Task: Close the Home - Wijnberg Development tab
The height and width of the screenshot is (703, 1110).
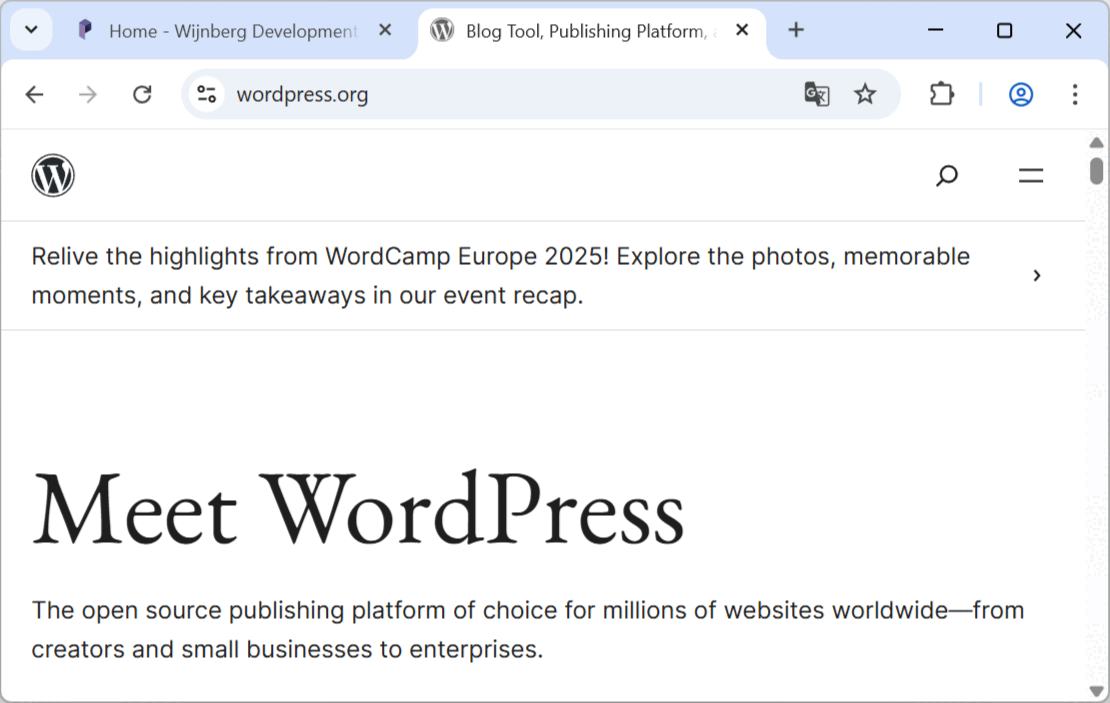Action: 385,30
